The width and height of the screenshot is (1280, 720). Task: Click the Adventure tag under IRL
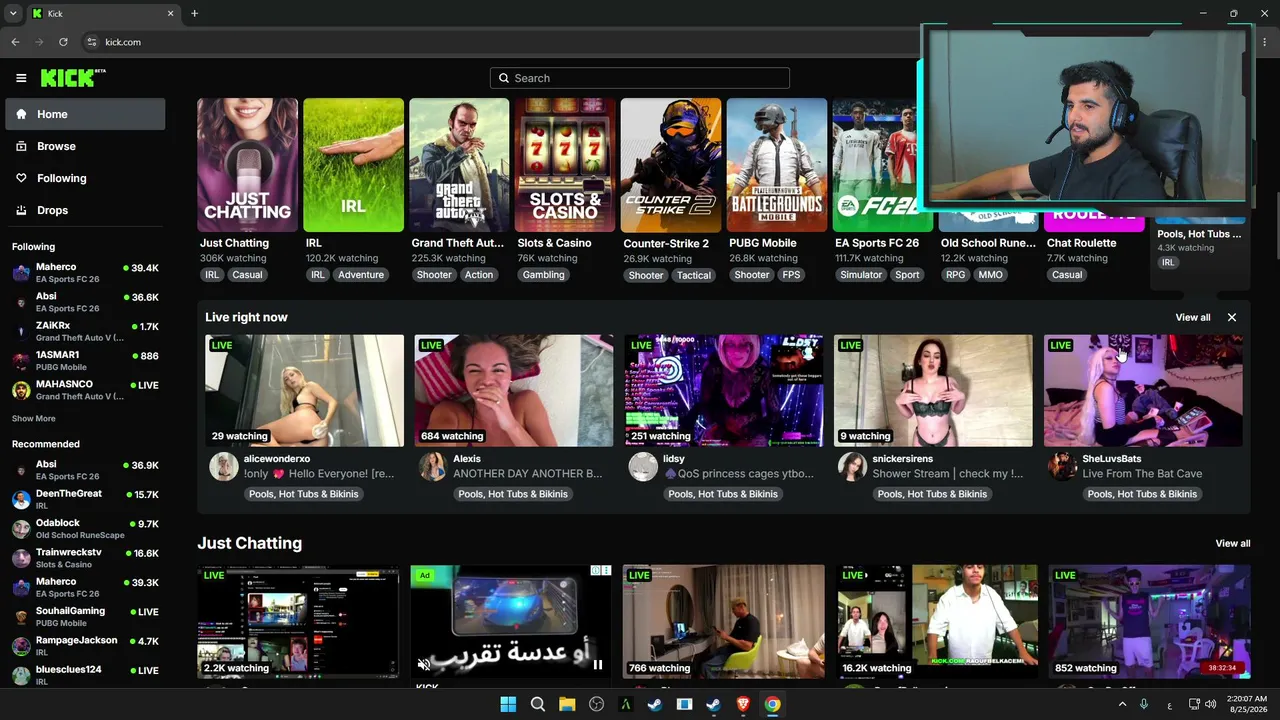[361, 275]
